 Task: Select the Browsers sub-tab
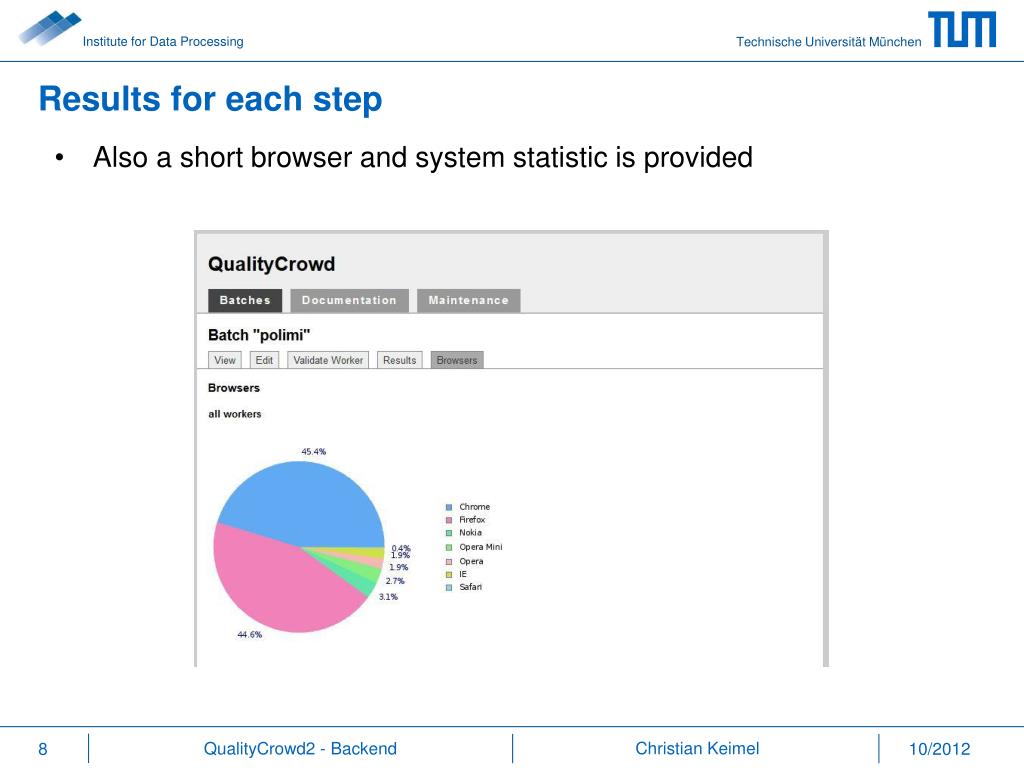[x=457, y=360]
